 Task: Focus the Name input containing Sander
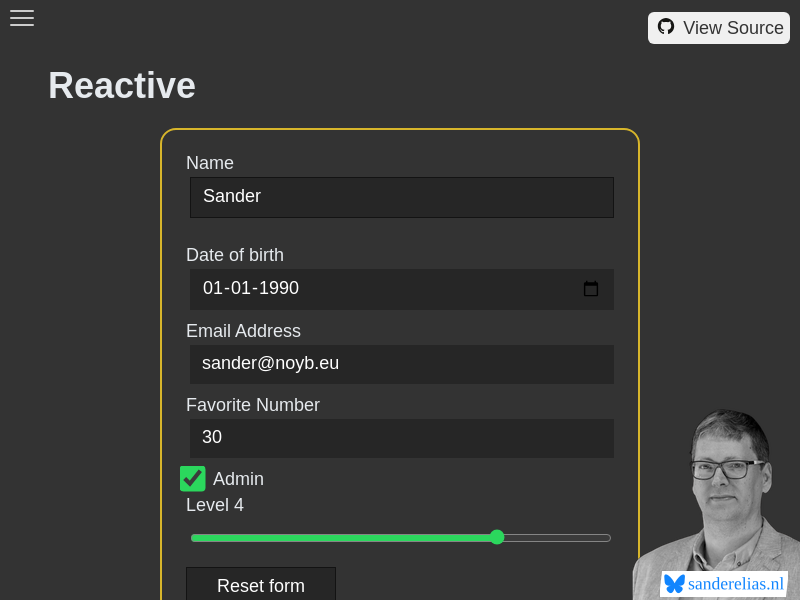coord(401,197)
